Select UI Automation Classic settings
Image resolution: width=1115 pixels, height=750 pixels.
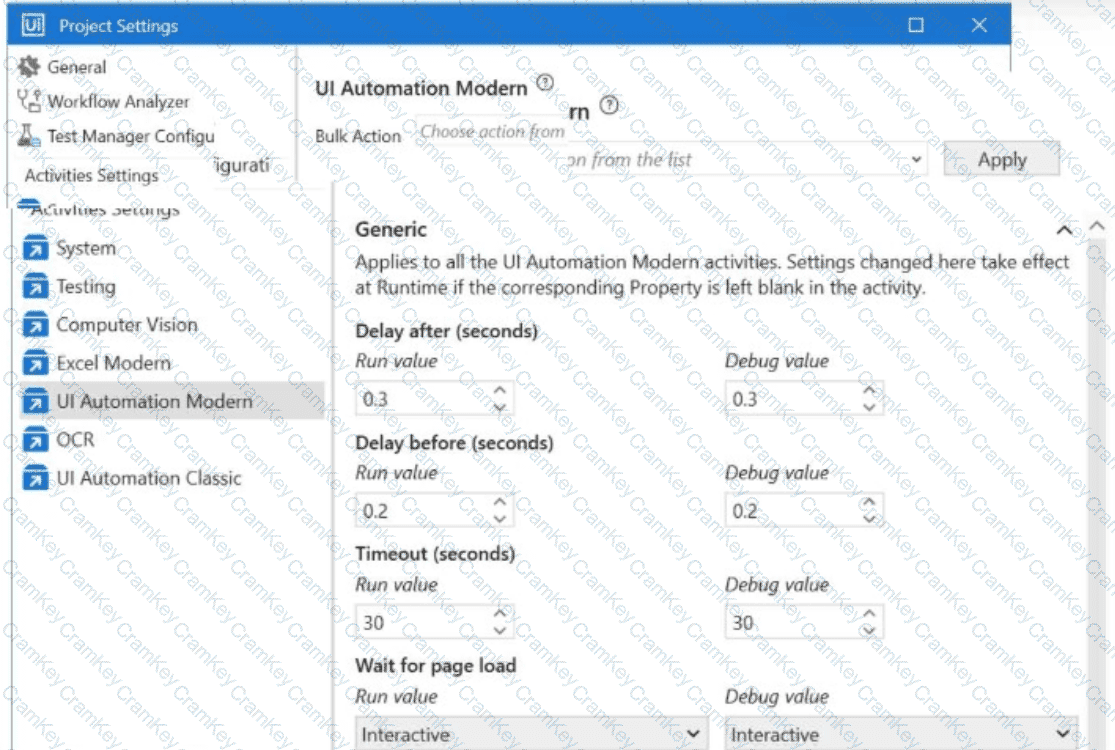point(149,478)
